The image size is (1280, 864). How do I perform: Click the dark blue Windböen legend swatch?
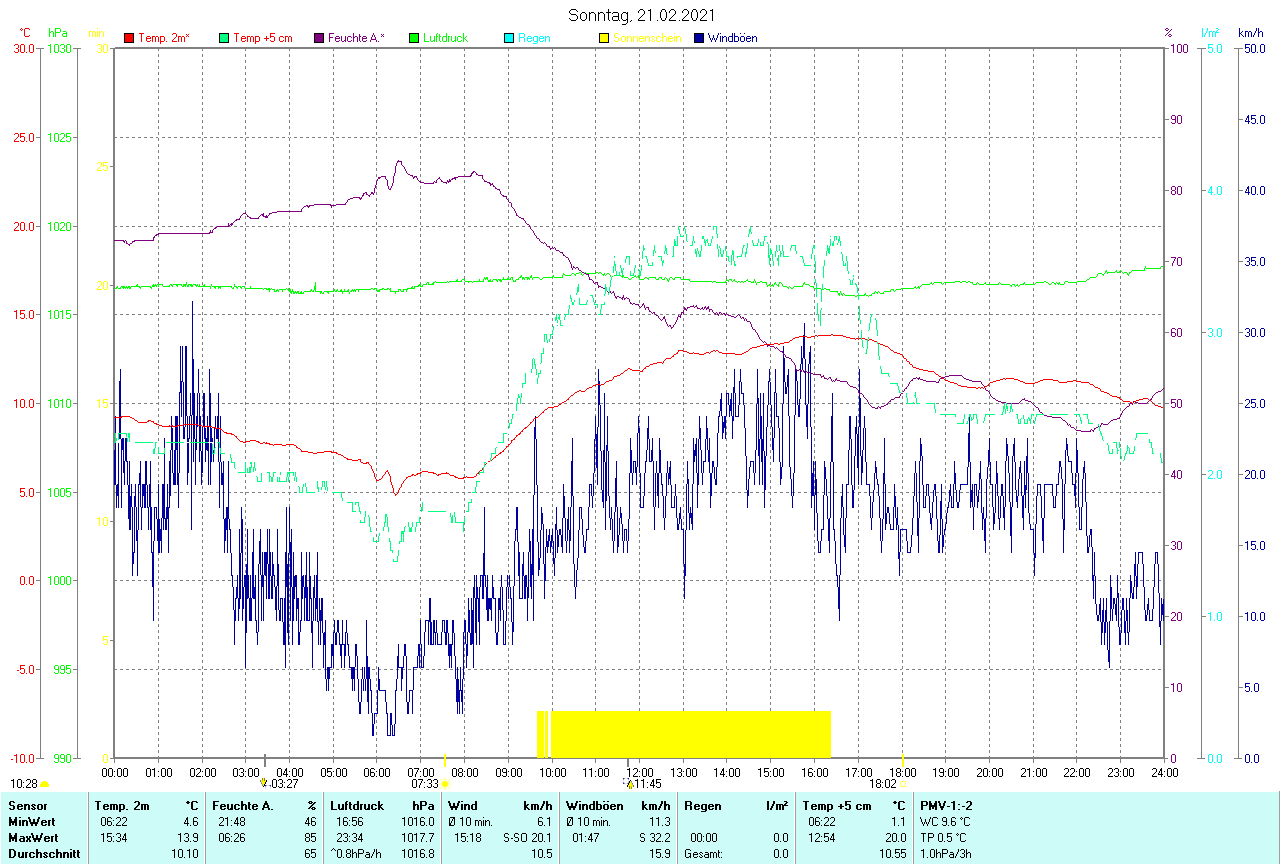tap(699, 38)
